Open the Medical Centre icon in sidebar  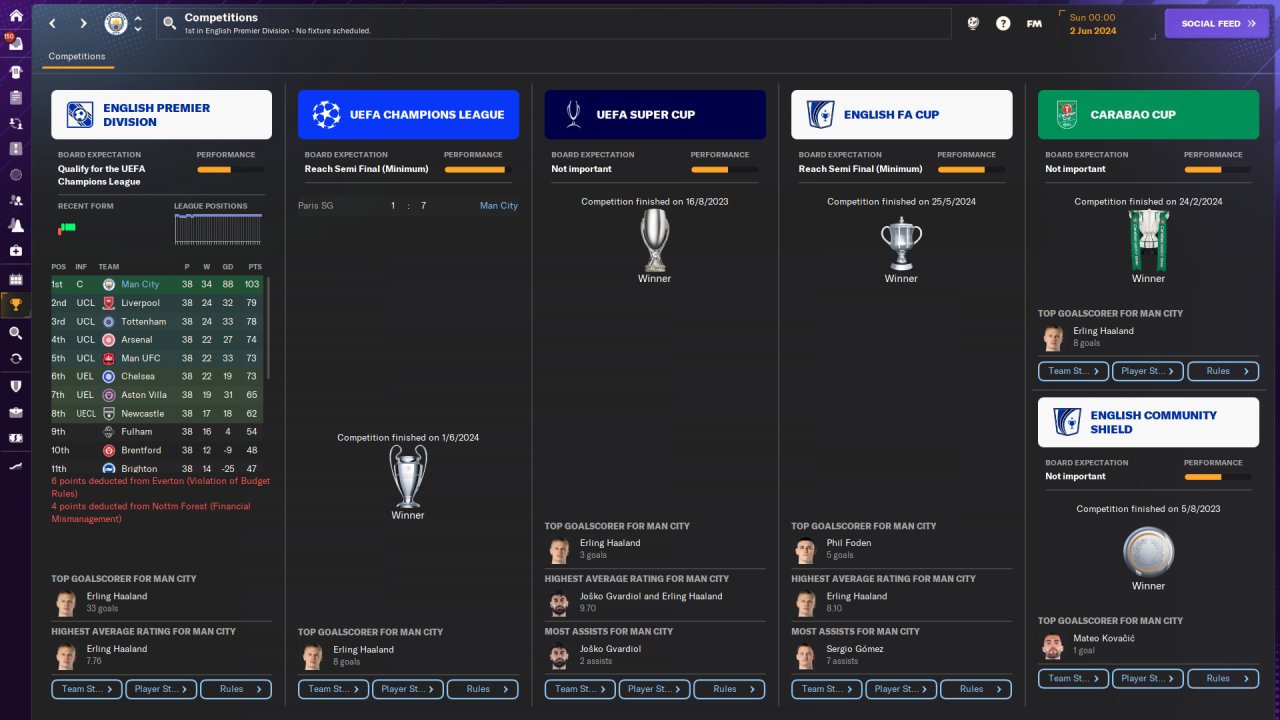tap(15, 250)
